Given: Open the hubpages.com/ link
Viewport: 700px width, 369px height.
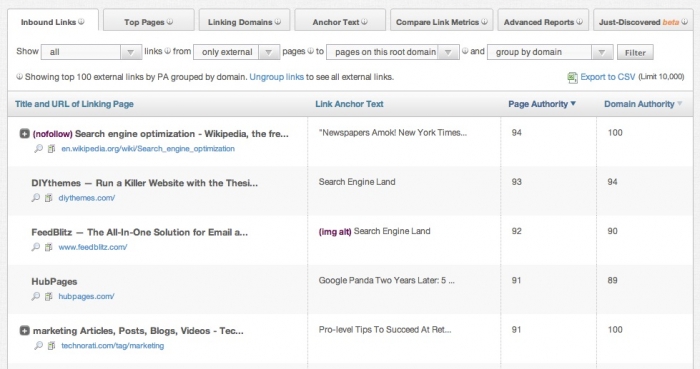Looking at the screenshot, I should pos(86,296).
